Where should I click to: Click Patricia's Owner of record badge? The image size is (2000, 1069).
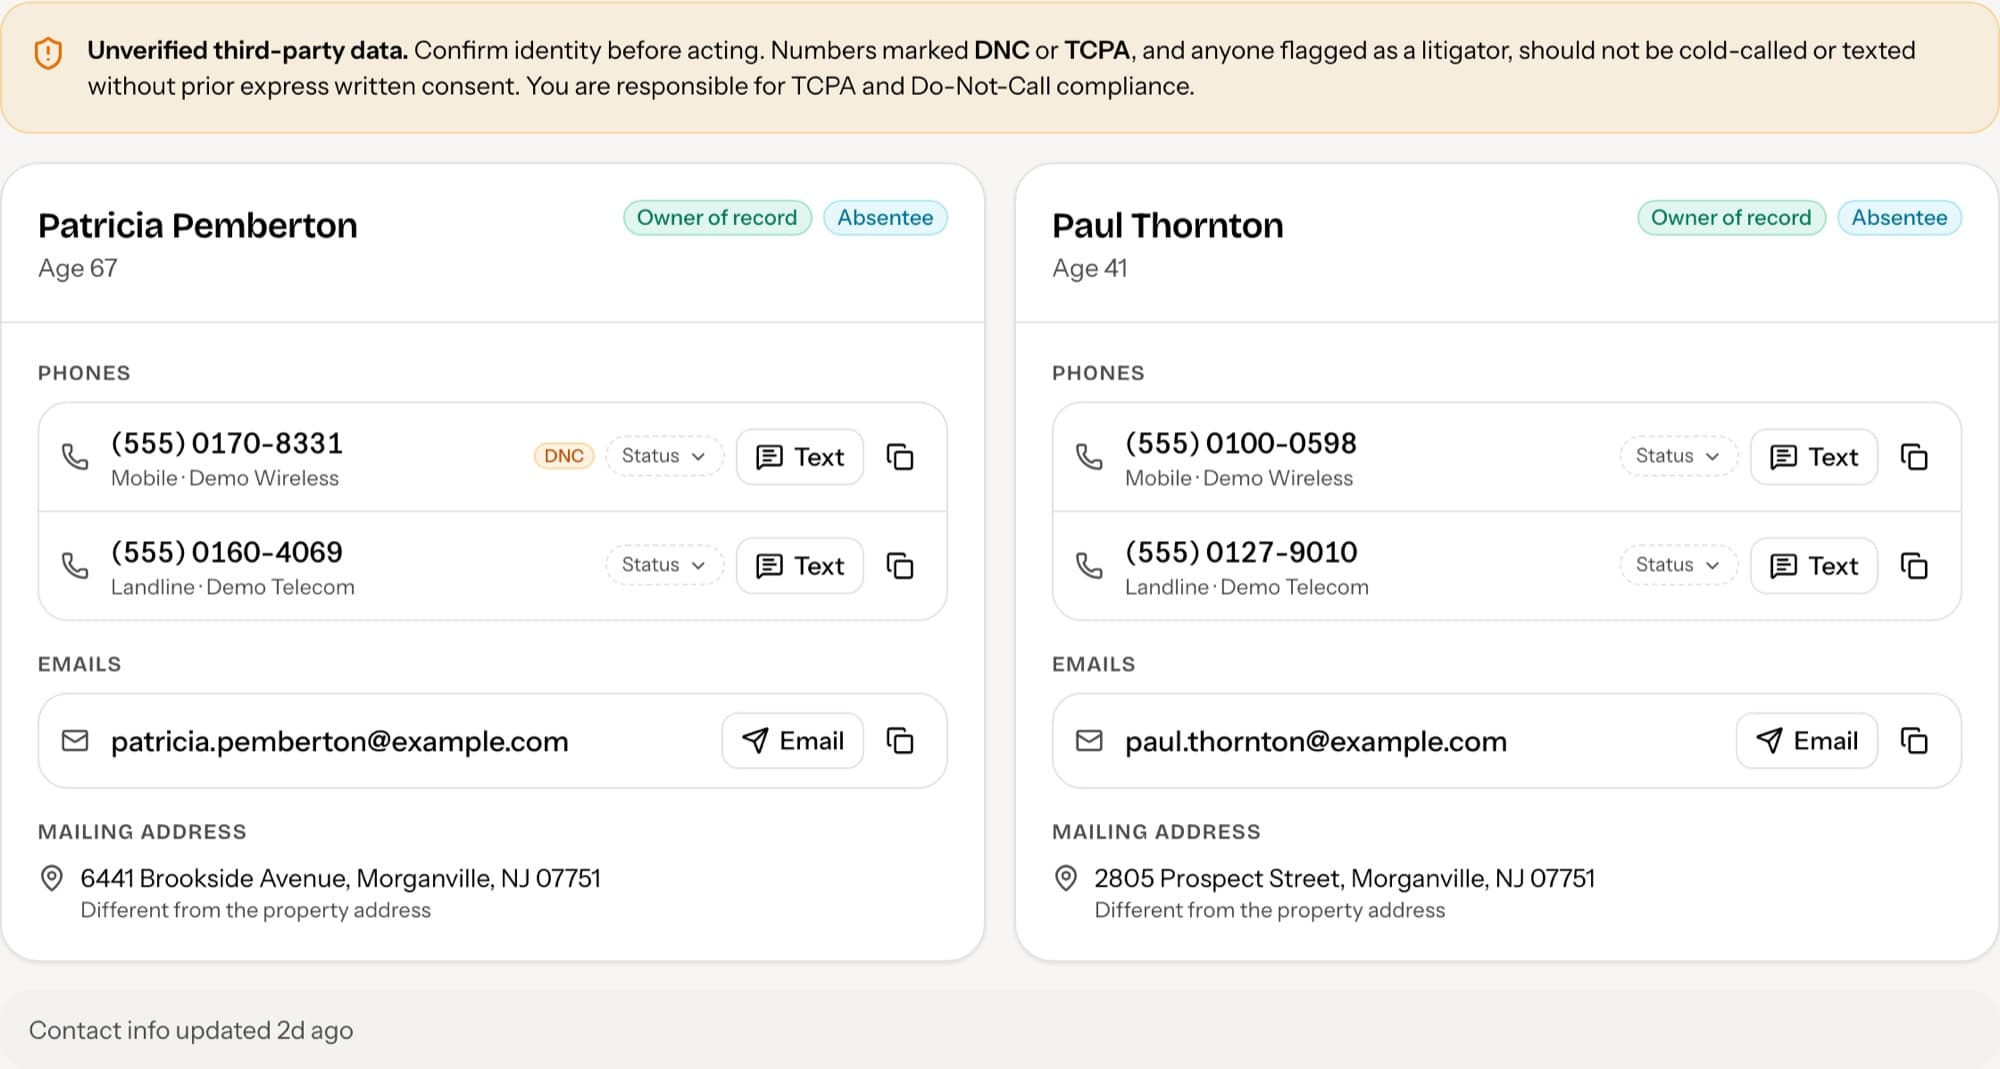[x=717, y=218]
